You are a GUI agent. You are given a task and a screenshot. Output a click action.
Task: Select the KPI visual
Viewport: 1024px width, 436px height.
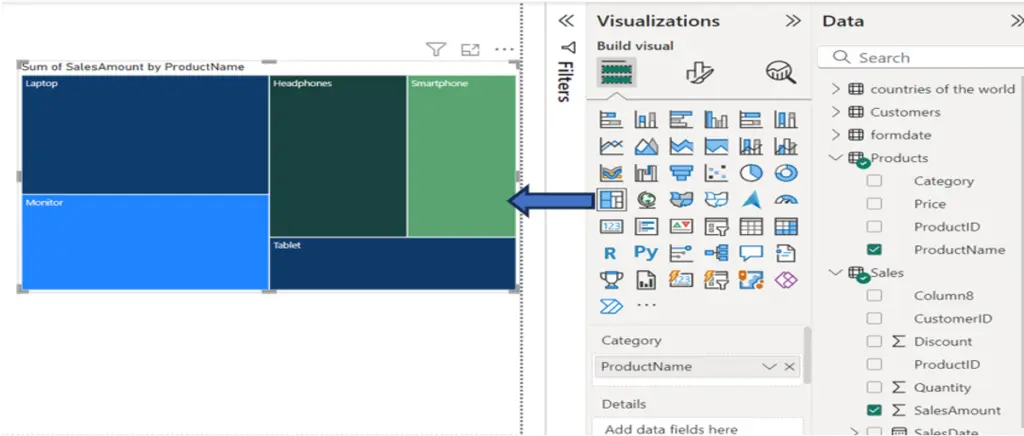(681, 226)
